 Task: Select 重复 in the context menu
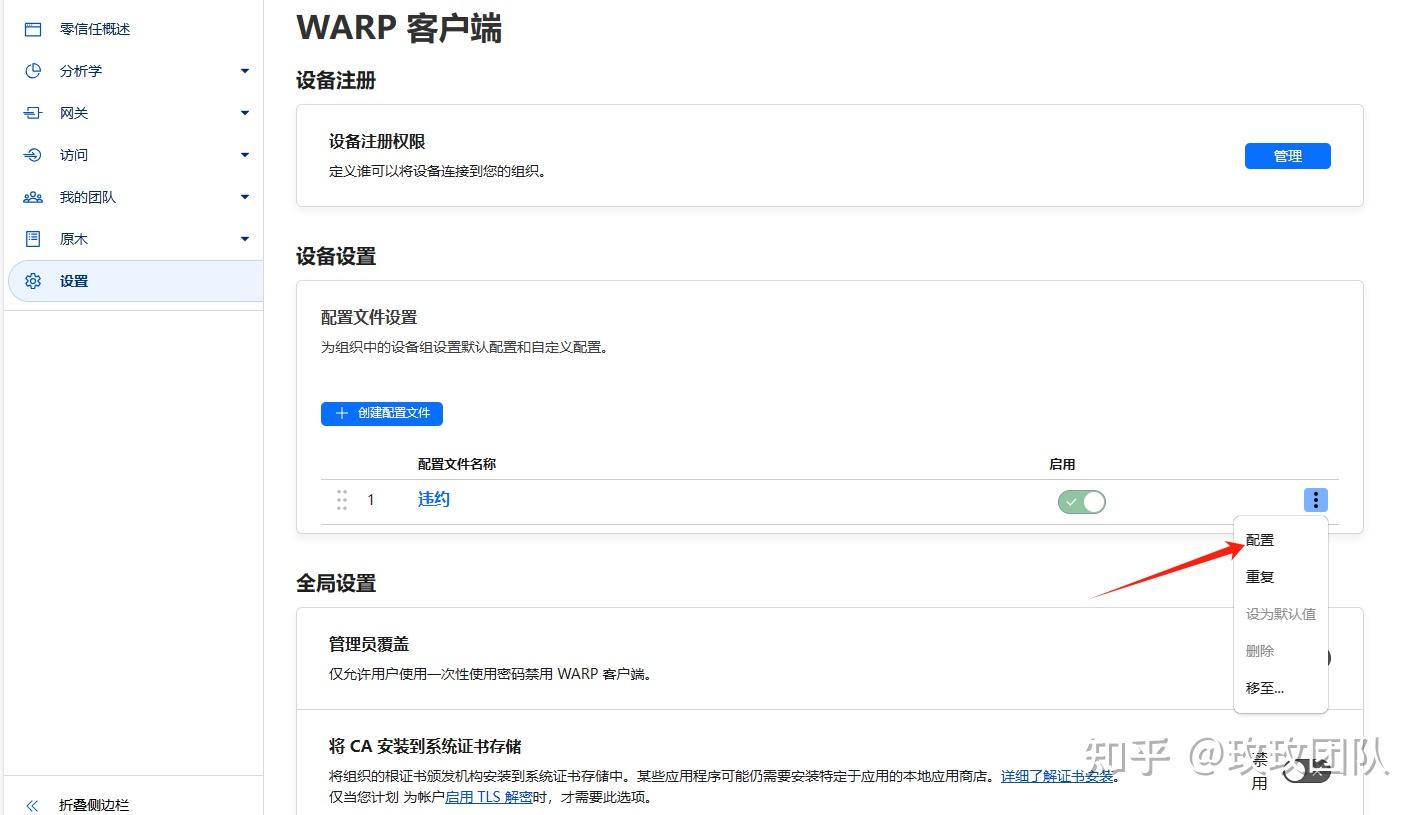1259,577
